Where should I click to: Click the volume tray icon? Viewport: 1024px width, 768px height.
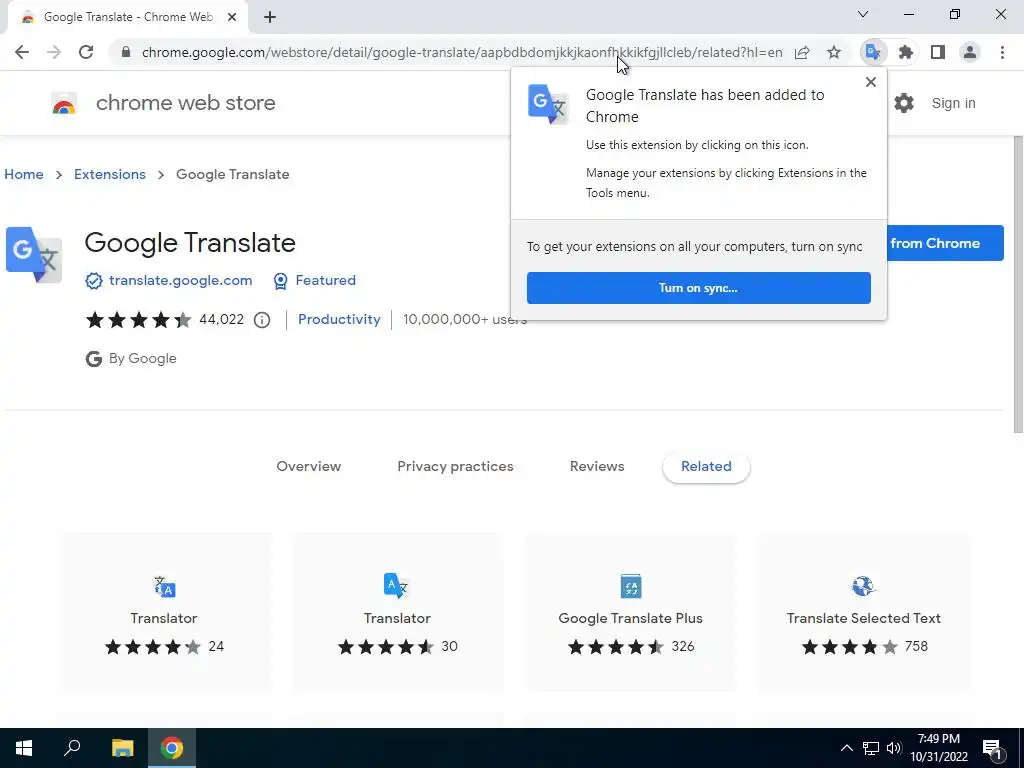894,748
